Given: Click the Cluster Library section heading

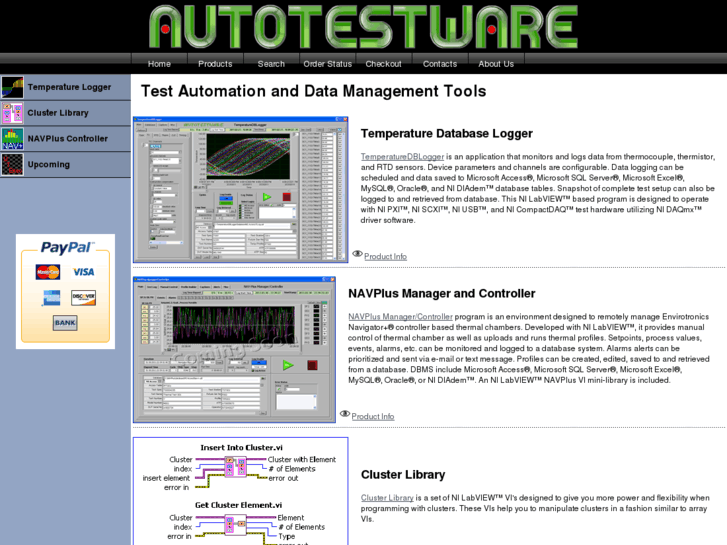Looking at the screenshot, I should (x=403, y=474).
